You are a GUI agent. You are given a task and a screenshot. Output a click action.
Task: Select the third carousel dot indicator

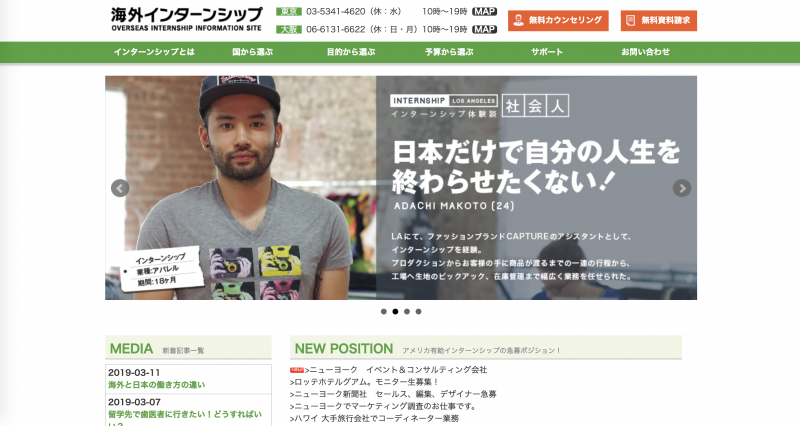click(407, 311)
